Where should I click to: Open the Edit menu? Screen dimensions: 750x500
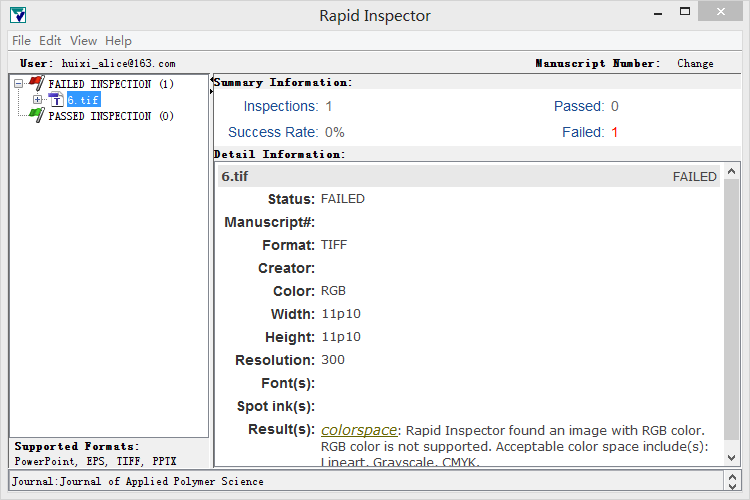[50, 41]
